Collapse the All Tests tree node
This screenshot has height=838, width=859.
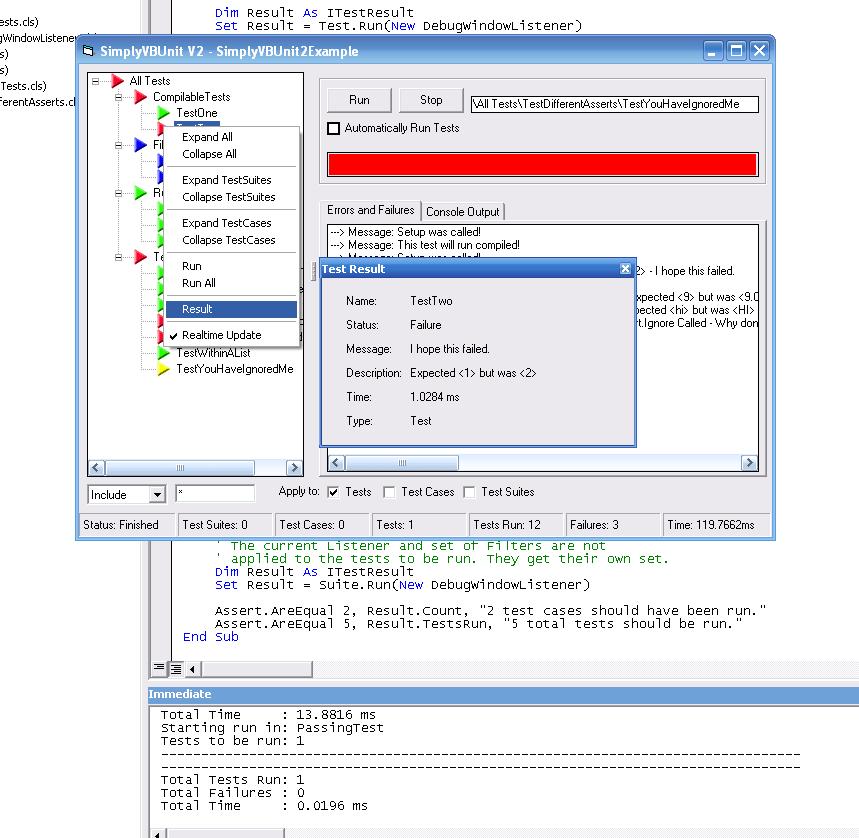coord(96,81)
